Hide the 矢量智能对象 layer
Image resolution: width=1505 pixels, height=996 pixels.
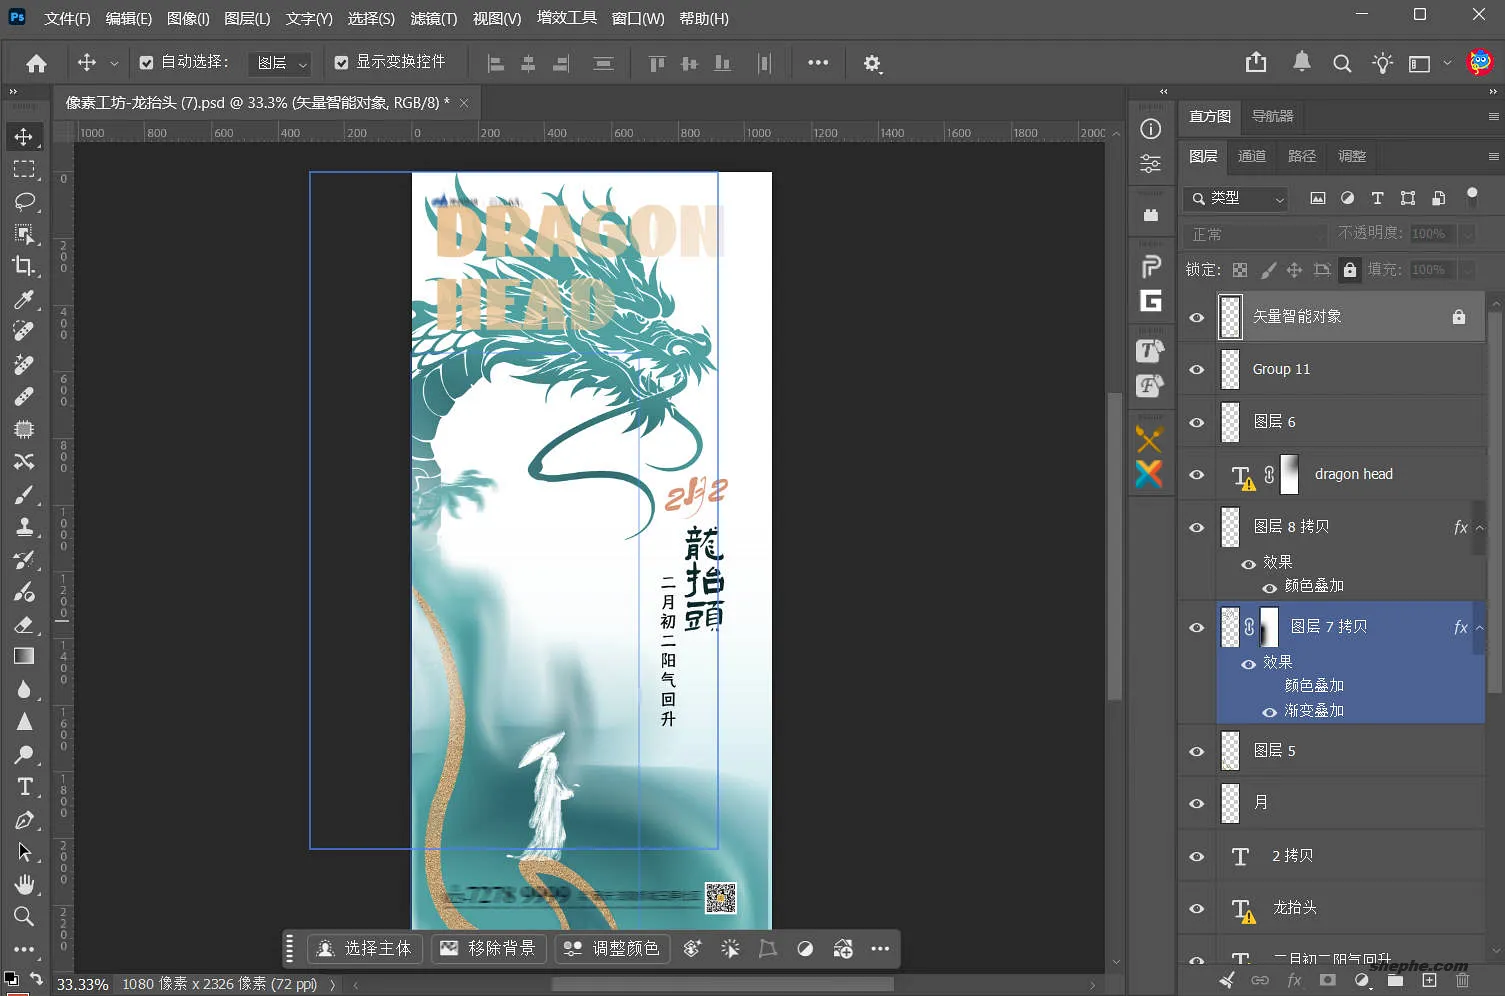pos(1196,317)
